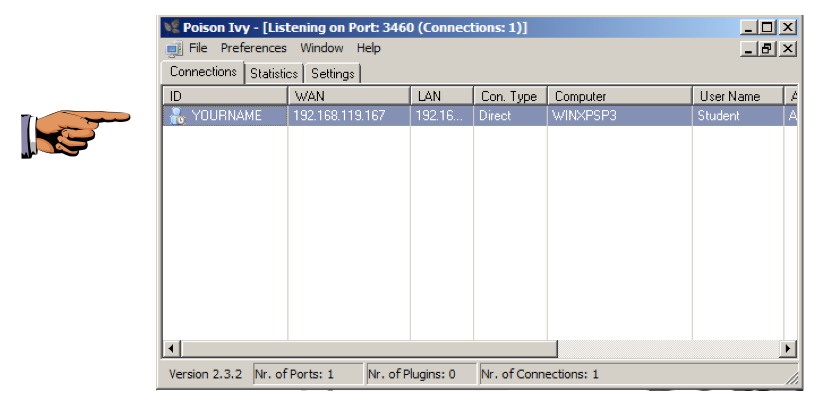Viewport: 813px width, 402px height.
Task: Minimize the inner MDI child window
Action: point(749,48)
